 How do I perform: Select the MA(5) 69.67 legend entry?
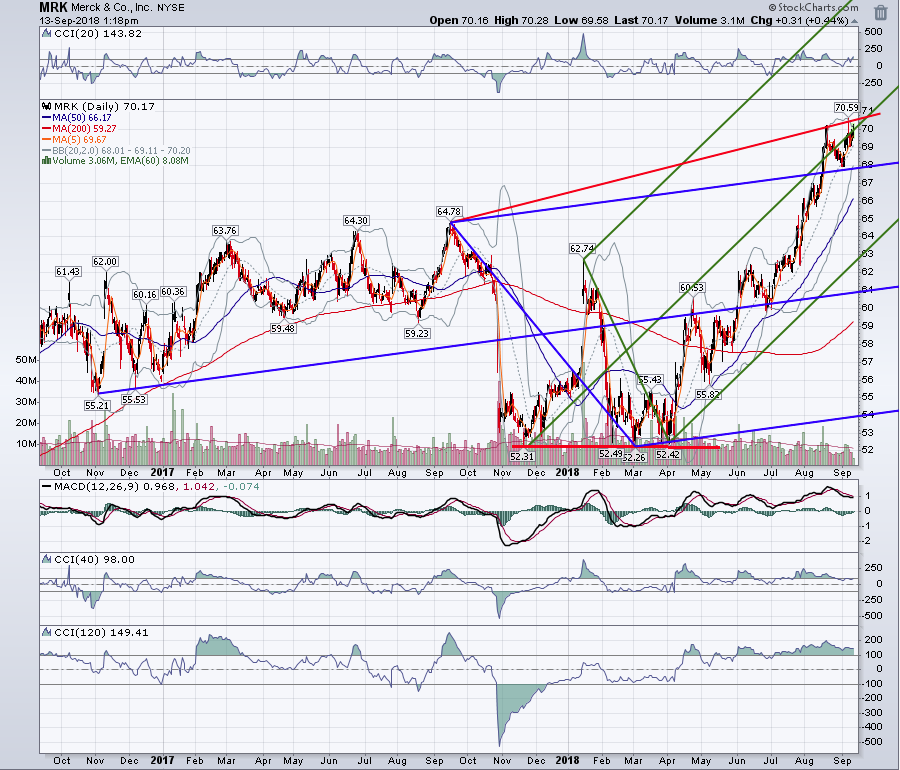coord(75,139)
